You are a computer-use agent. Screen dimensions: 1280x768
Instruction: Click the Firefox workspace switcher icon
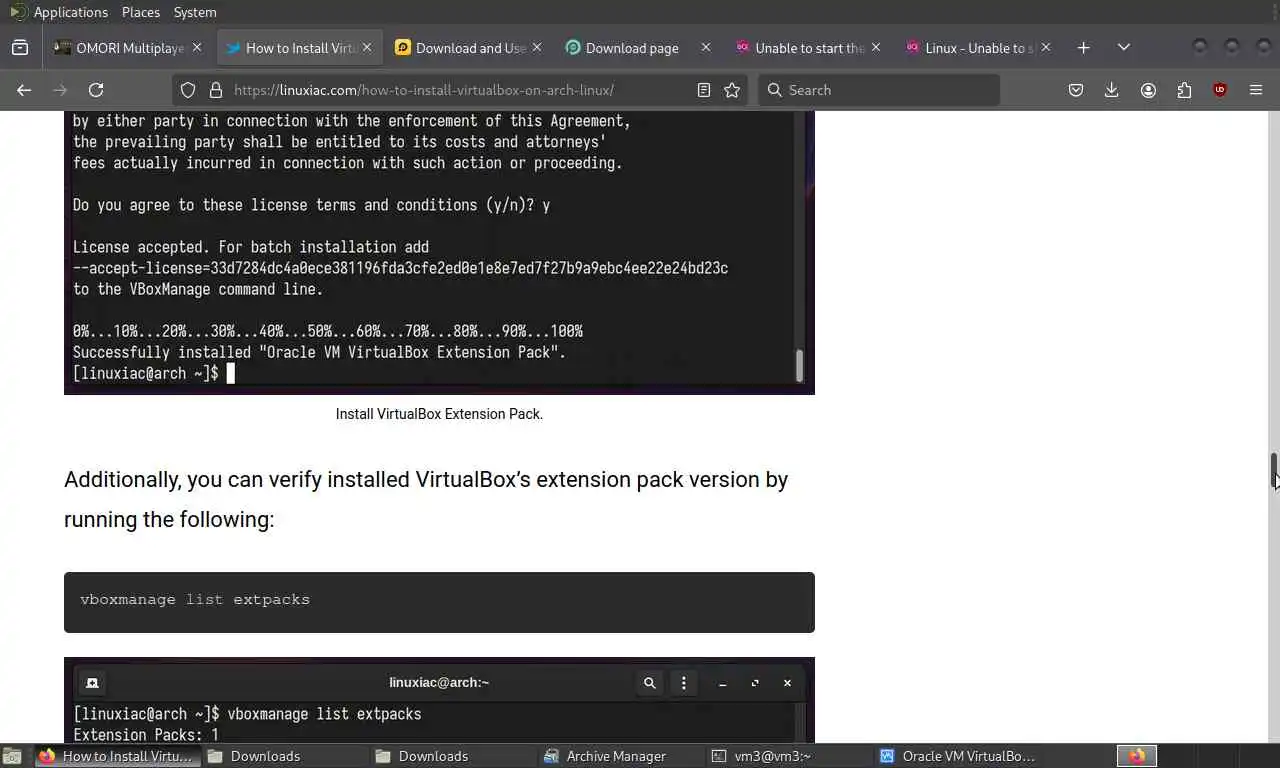pyautogui.click(x=1137, y=756)
